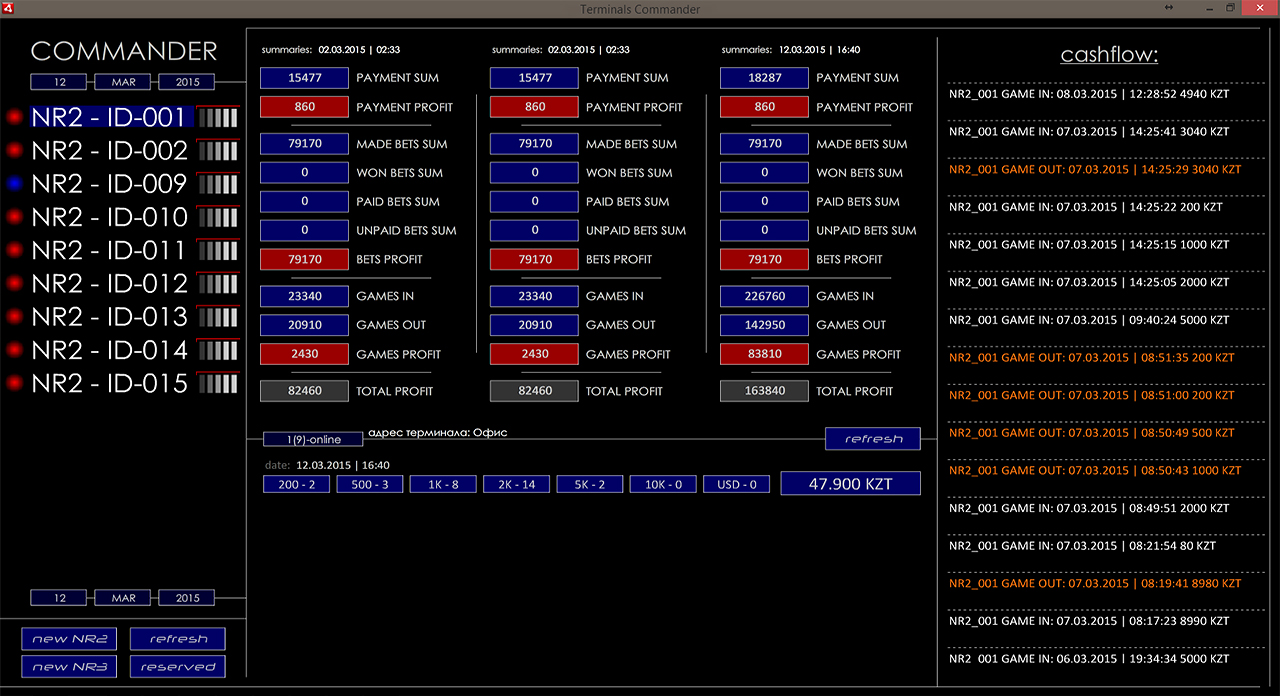
Task: Click the 18287 payment sum value
Action: coord(764,78)
